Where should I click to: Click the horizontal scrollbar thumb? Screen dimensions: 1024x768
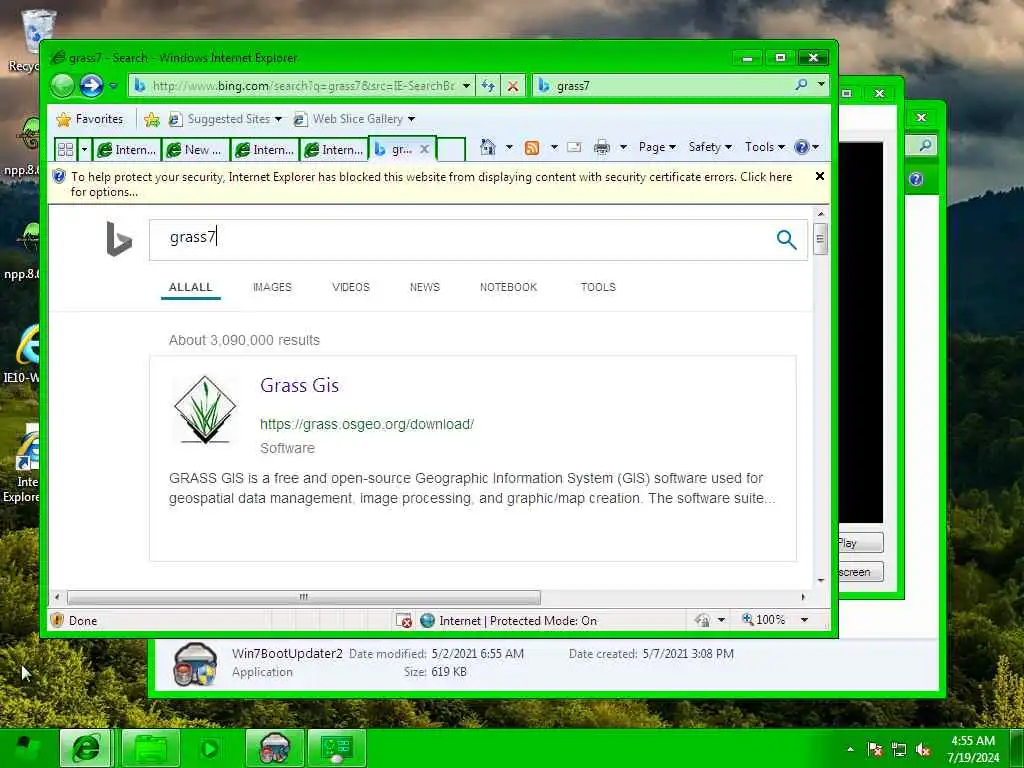304,597
